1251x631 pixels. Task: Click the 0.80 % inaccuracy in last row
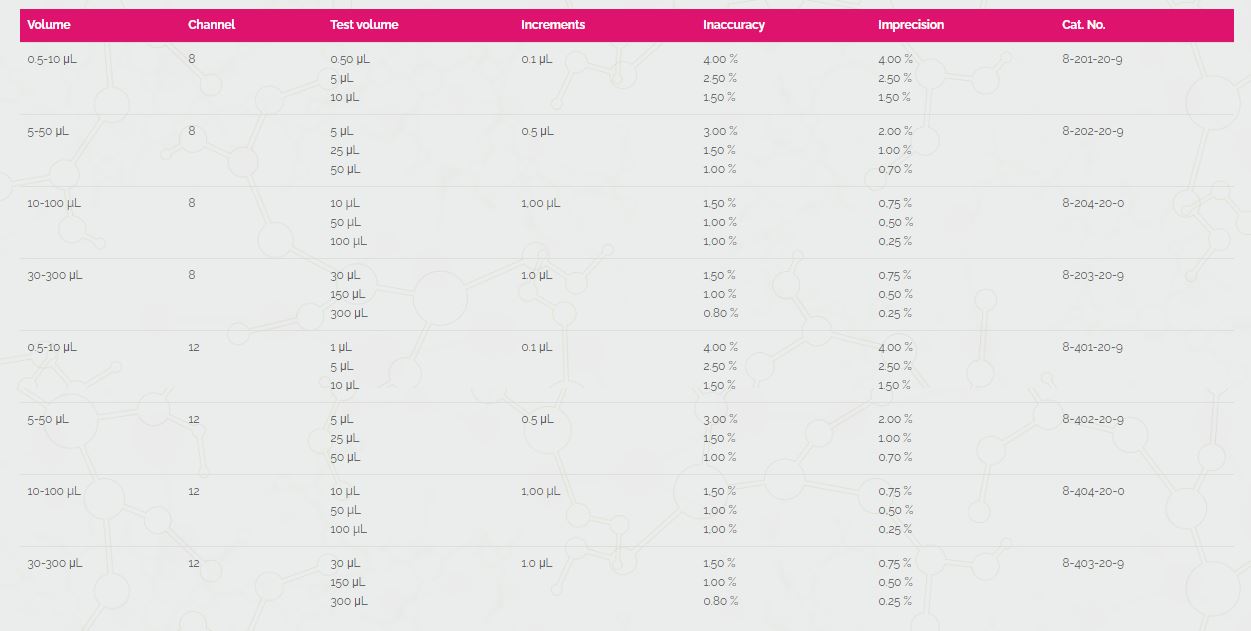click(721, 601)
